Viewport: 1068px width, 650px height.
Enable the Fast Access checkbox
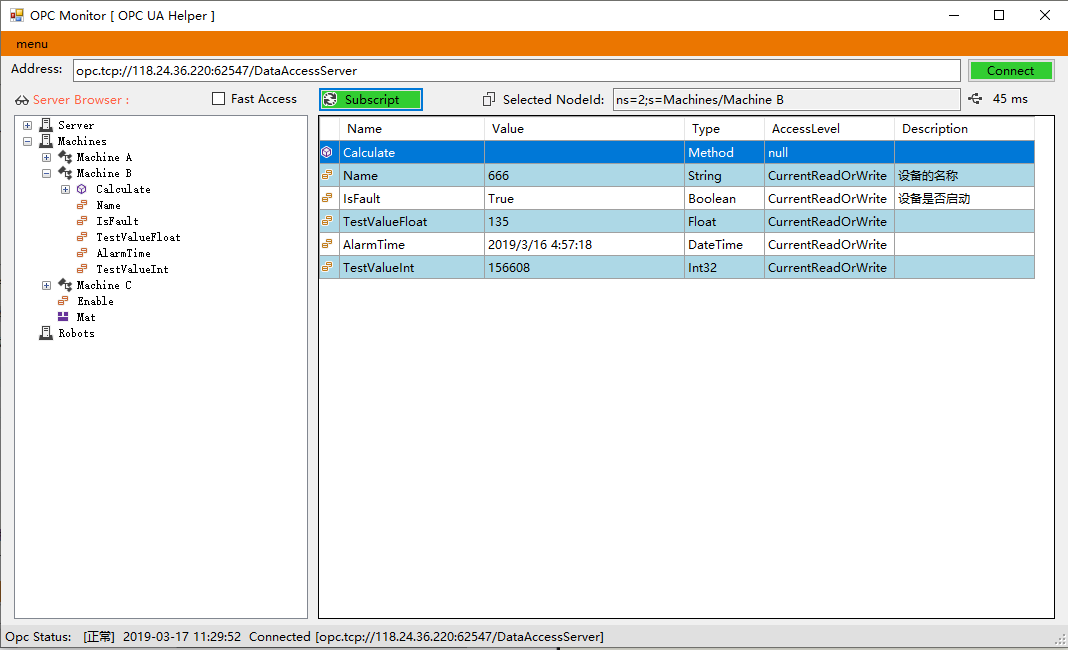click(219, 99)
